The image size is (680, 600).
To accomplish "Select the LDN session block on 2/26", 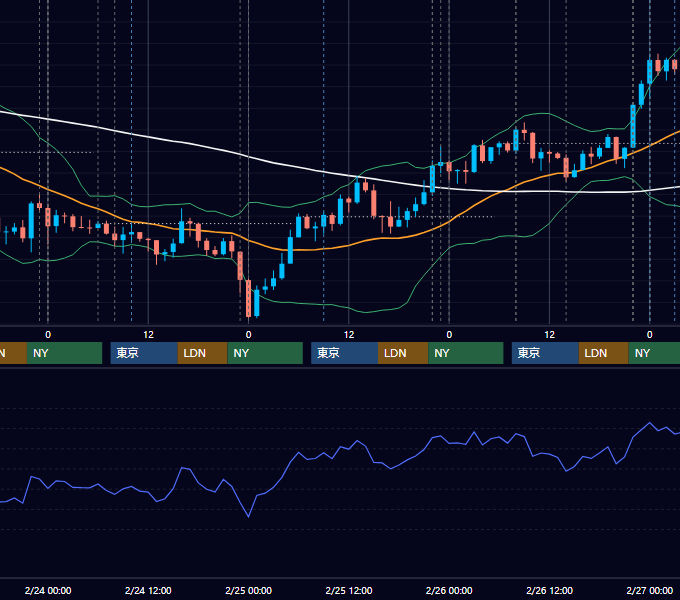I will (604, 353).
